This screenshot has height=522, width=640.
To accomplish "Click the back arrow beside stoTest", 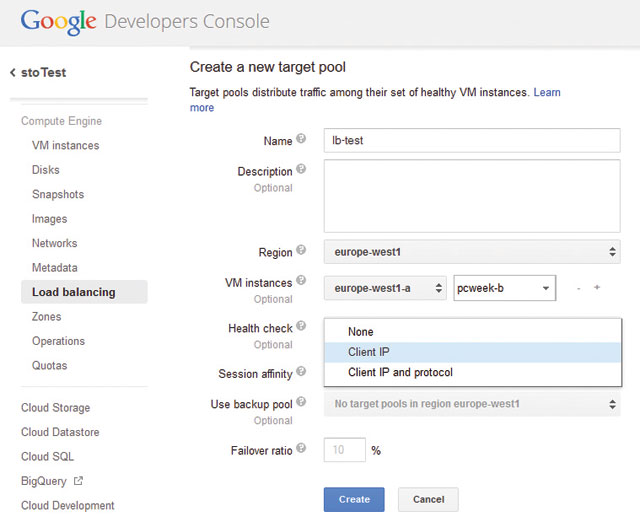I will click(13, 73).
